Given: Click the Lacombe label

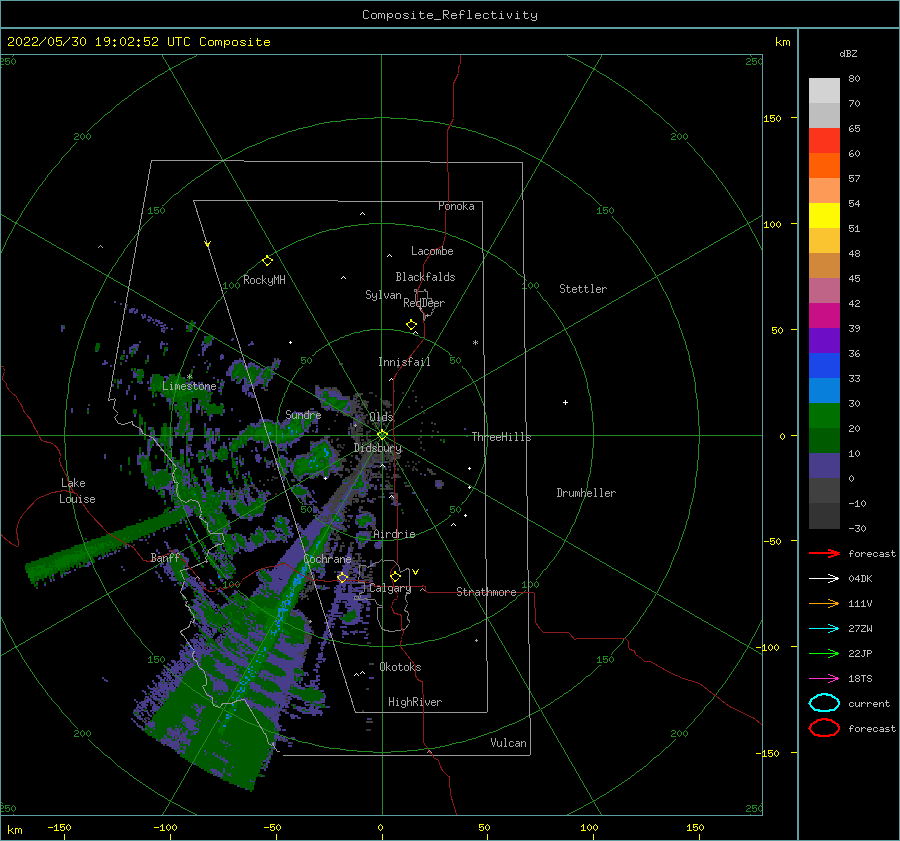Looking at the screenshot, I should (432, 251).
